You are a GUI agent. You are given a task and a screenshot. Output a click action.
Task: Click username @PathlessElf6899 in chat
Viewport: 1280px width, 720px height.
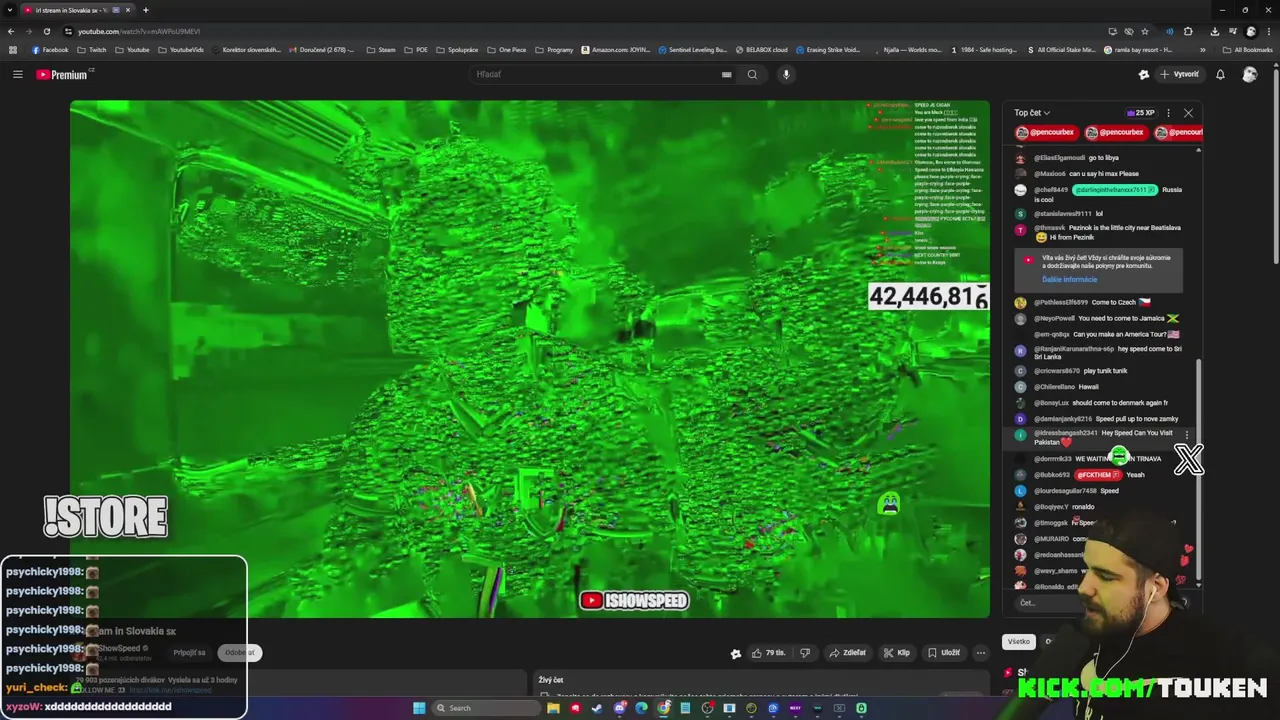click(x=1061, y=302)
